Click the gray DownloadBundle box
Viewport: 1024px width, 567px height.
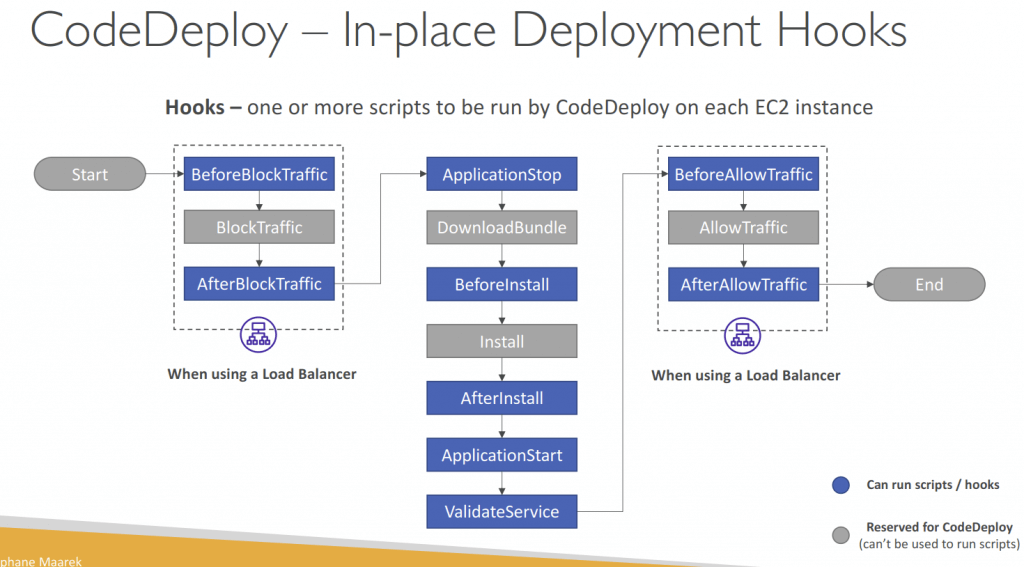(502, 227)
